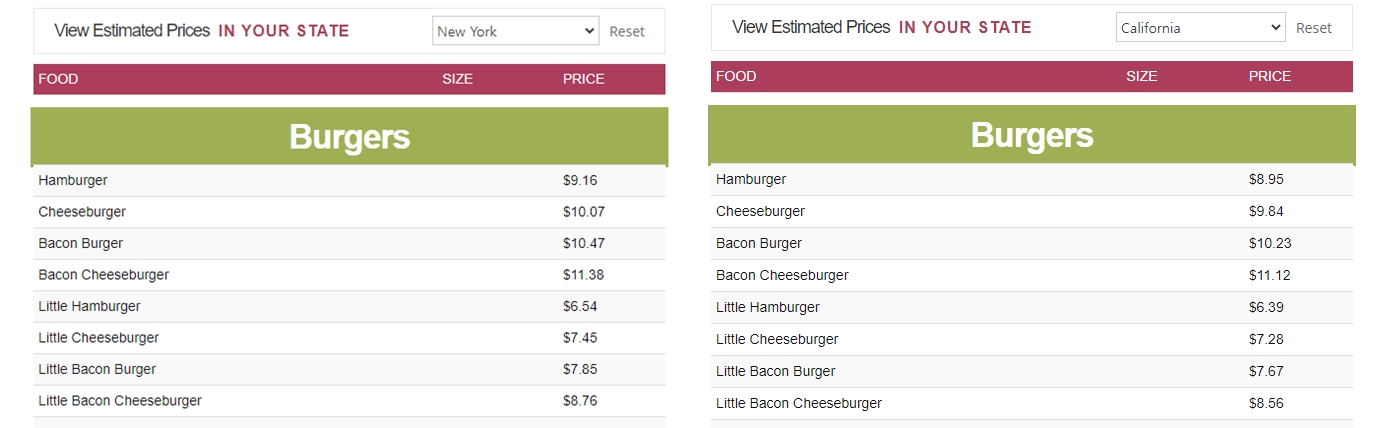The height and width of the screenshot is (428, 1385).
Task: Click Reset next to New York
Action: coord(627,31)
